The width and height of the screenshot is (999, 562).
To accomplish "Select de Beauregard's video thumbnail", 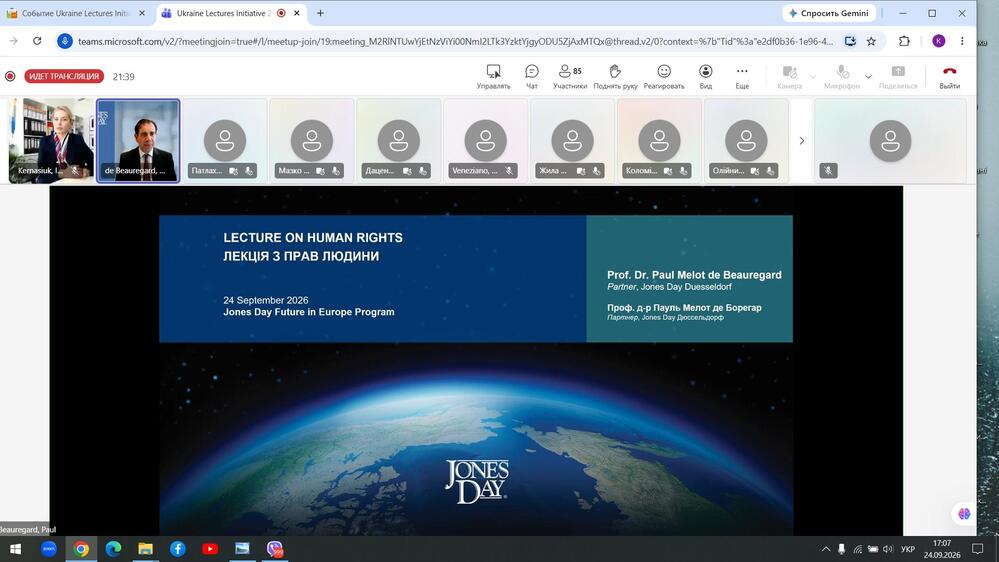I will pyautogui.click(x=138, y=141).
